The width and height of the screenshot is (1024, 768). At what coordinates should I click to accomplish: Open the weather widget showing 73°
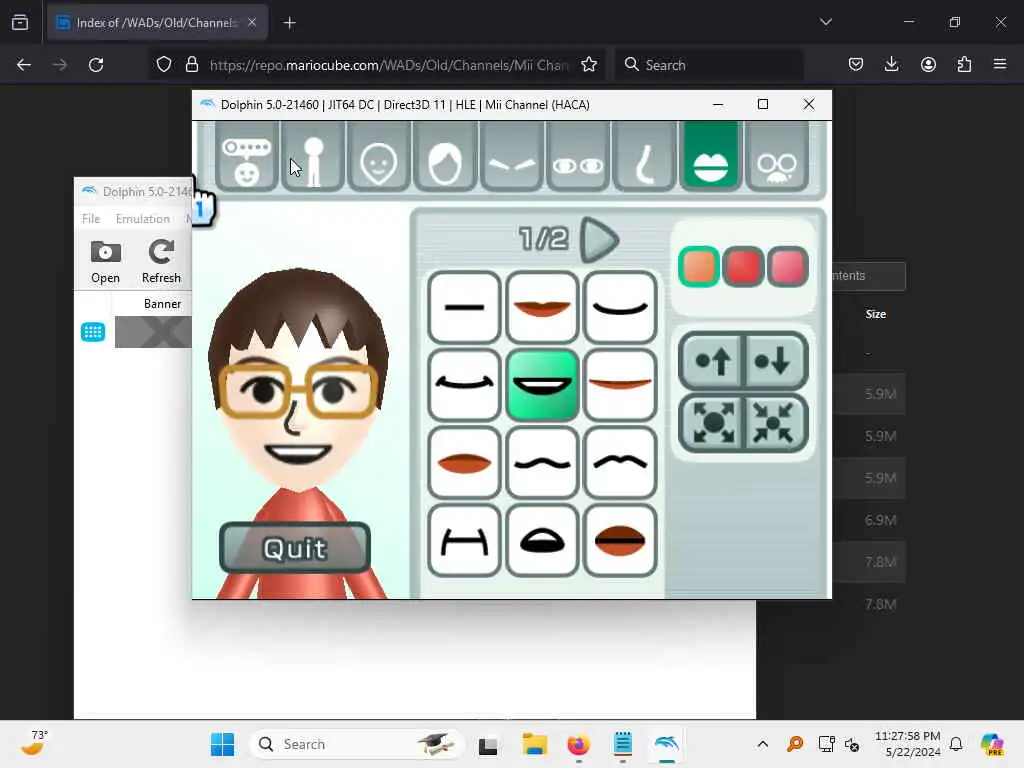36,743
